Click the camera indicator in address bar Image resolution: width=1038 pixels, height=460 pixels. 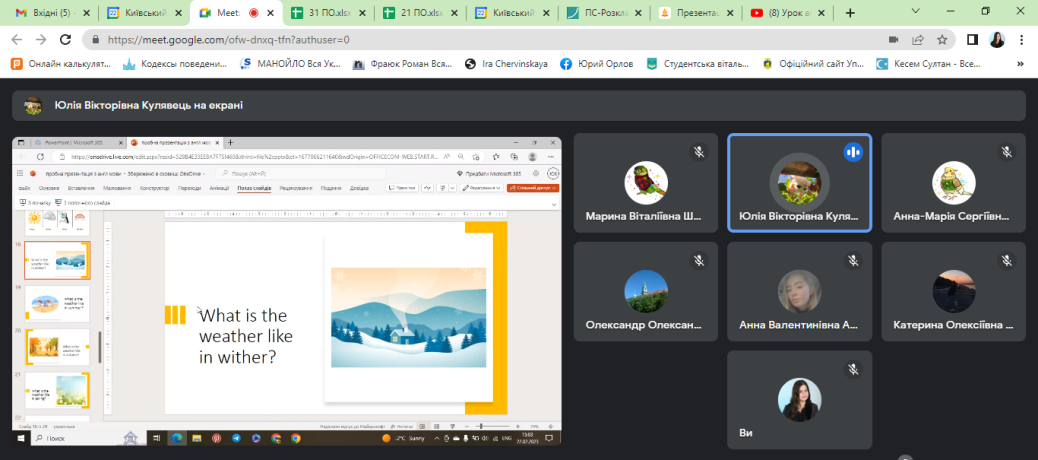point(893,40)
